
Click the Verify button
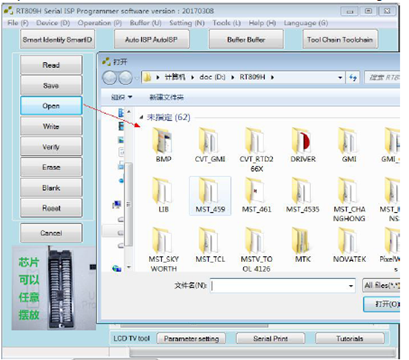pos(51,147)
